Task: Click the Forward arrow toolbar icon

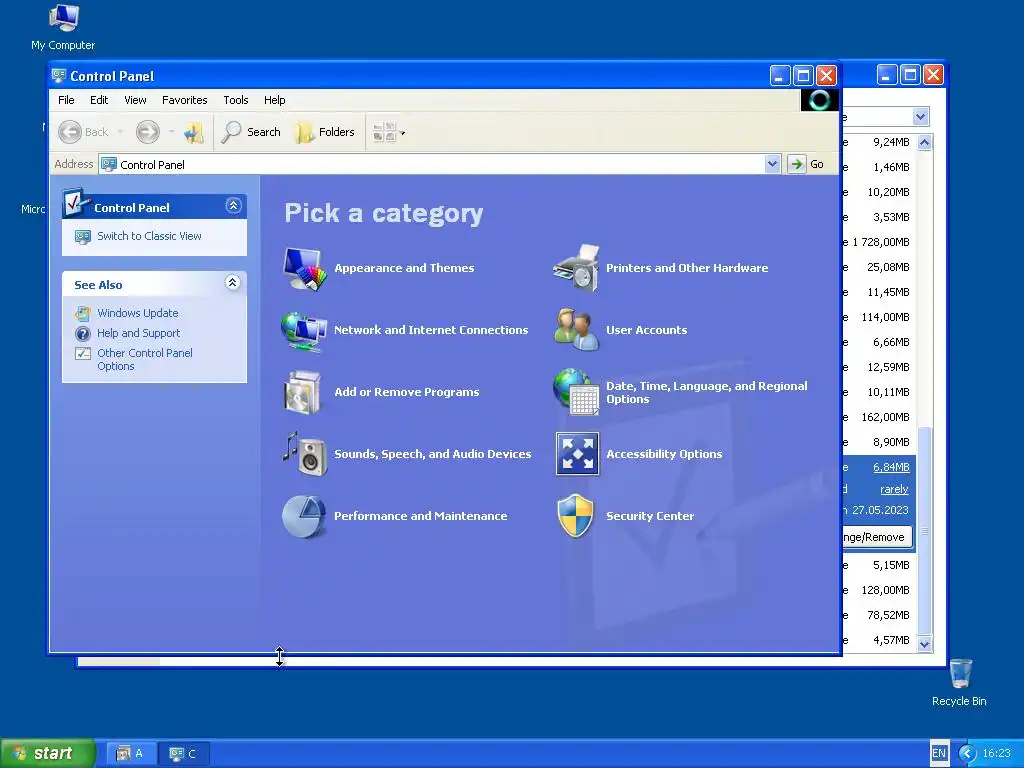Action: click(x=148, y=132)
